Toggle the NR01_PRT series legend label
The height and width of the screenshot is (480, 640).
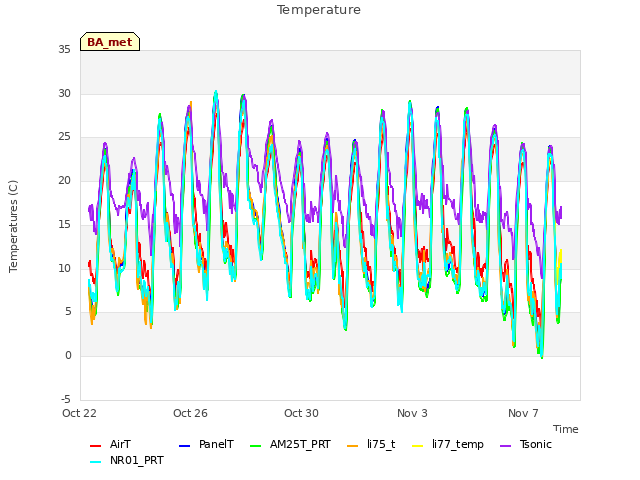137,460
